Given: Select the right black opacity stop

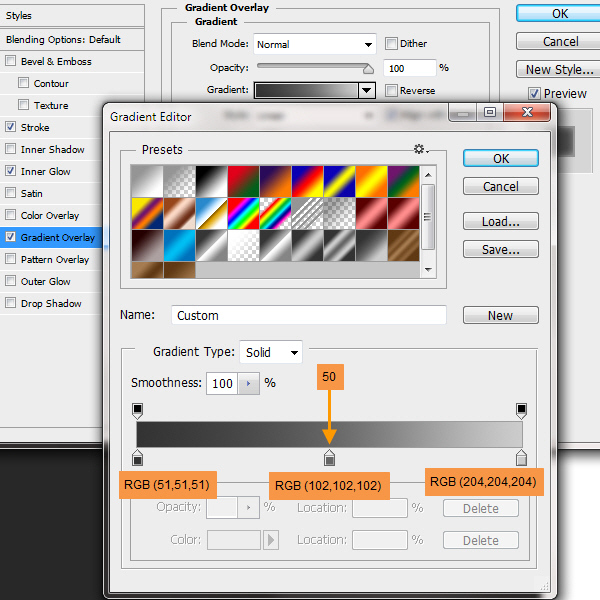Looking at the screenshot, I should [x=521, y=410].
